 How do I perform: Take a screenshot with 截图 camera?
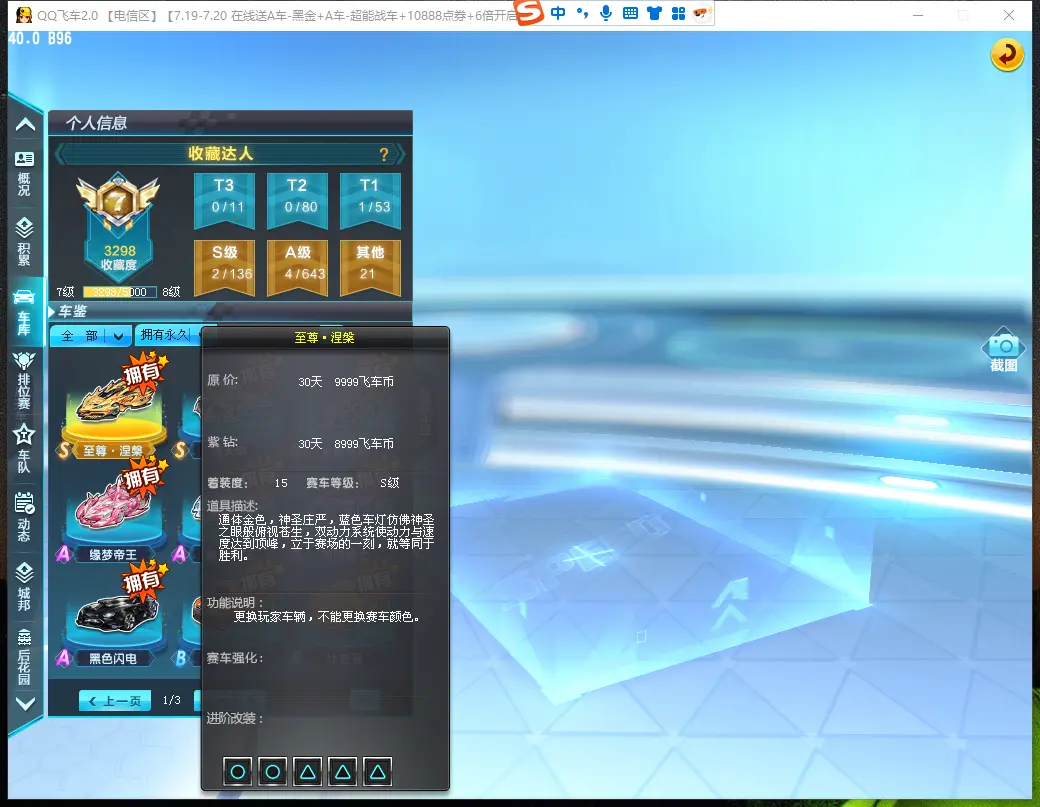pyautogui.click(x=1004, y=349)
